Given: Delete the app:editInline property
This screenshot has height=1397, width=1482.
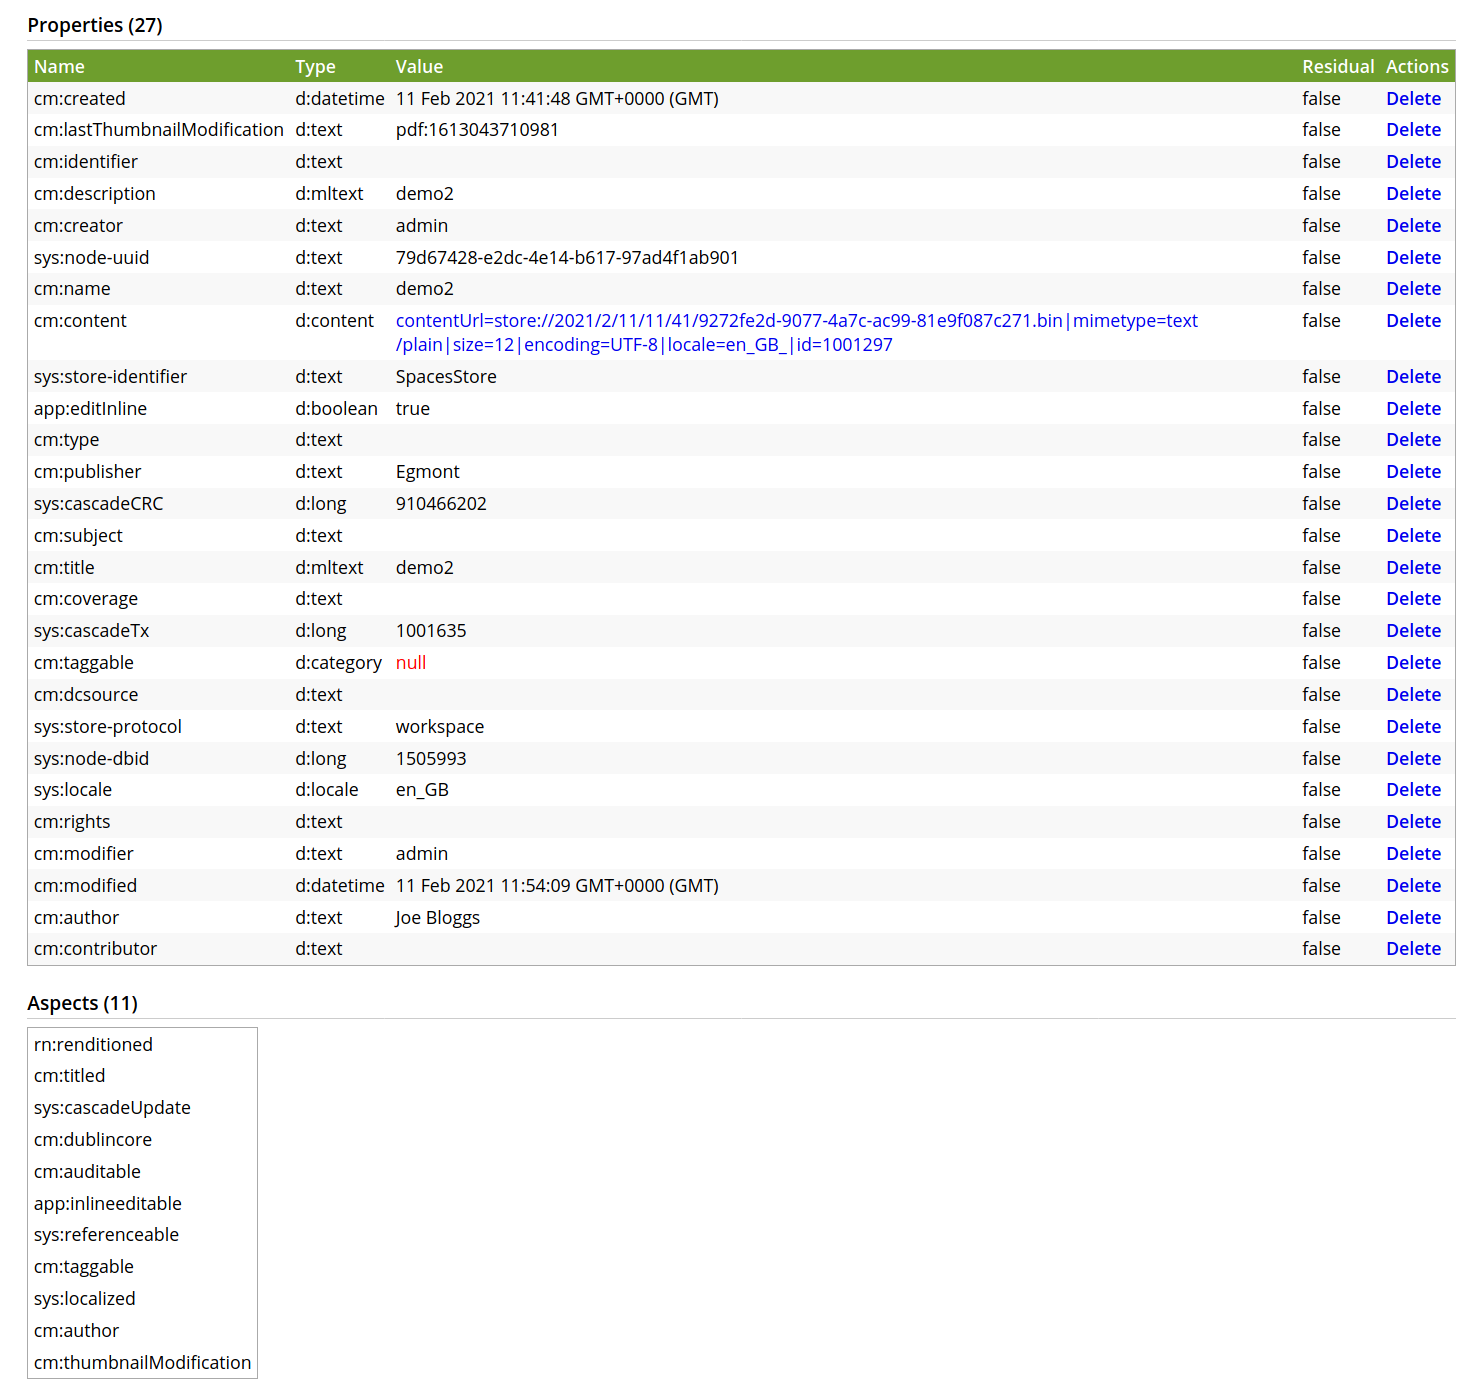Looking at the screenshot, I should 1413,408.
